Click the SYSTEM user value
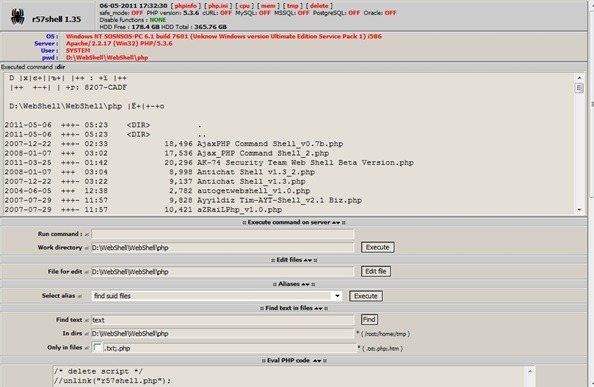The width and height of the screenshot is (594, 387). pos(78,50)
